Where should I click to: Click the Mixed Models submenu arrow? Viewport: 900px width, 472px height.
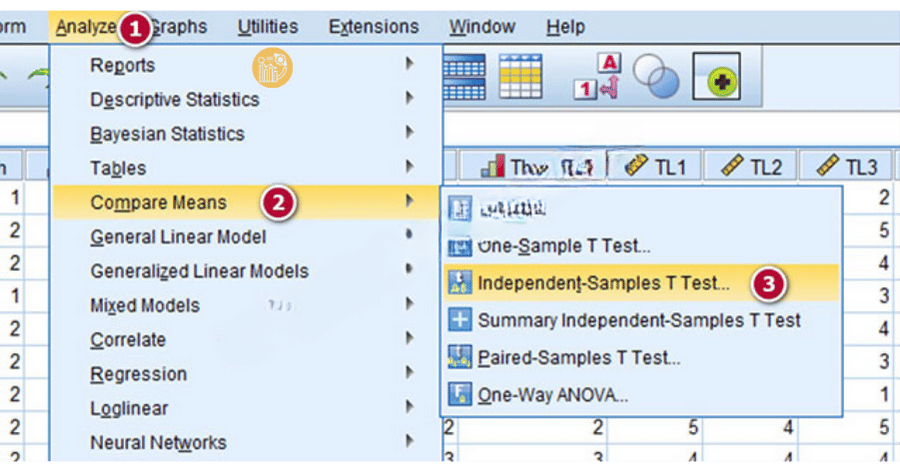pos(409,303)
